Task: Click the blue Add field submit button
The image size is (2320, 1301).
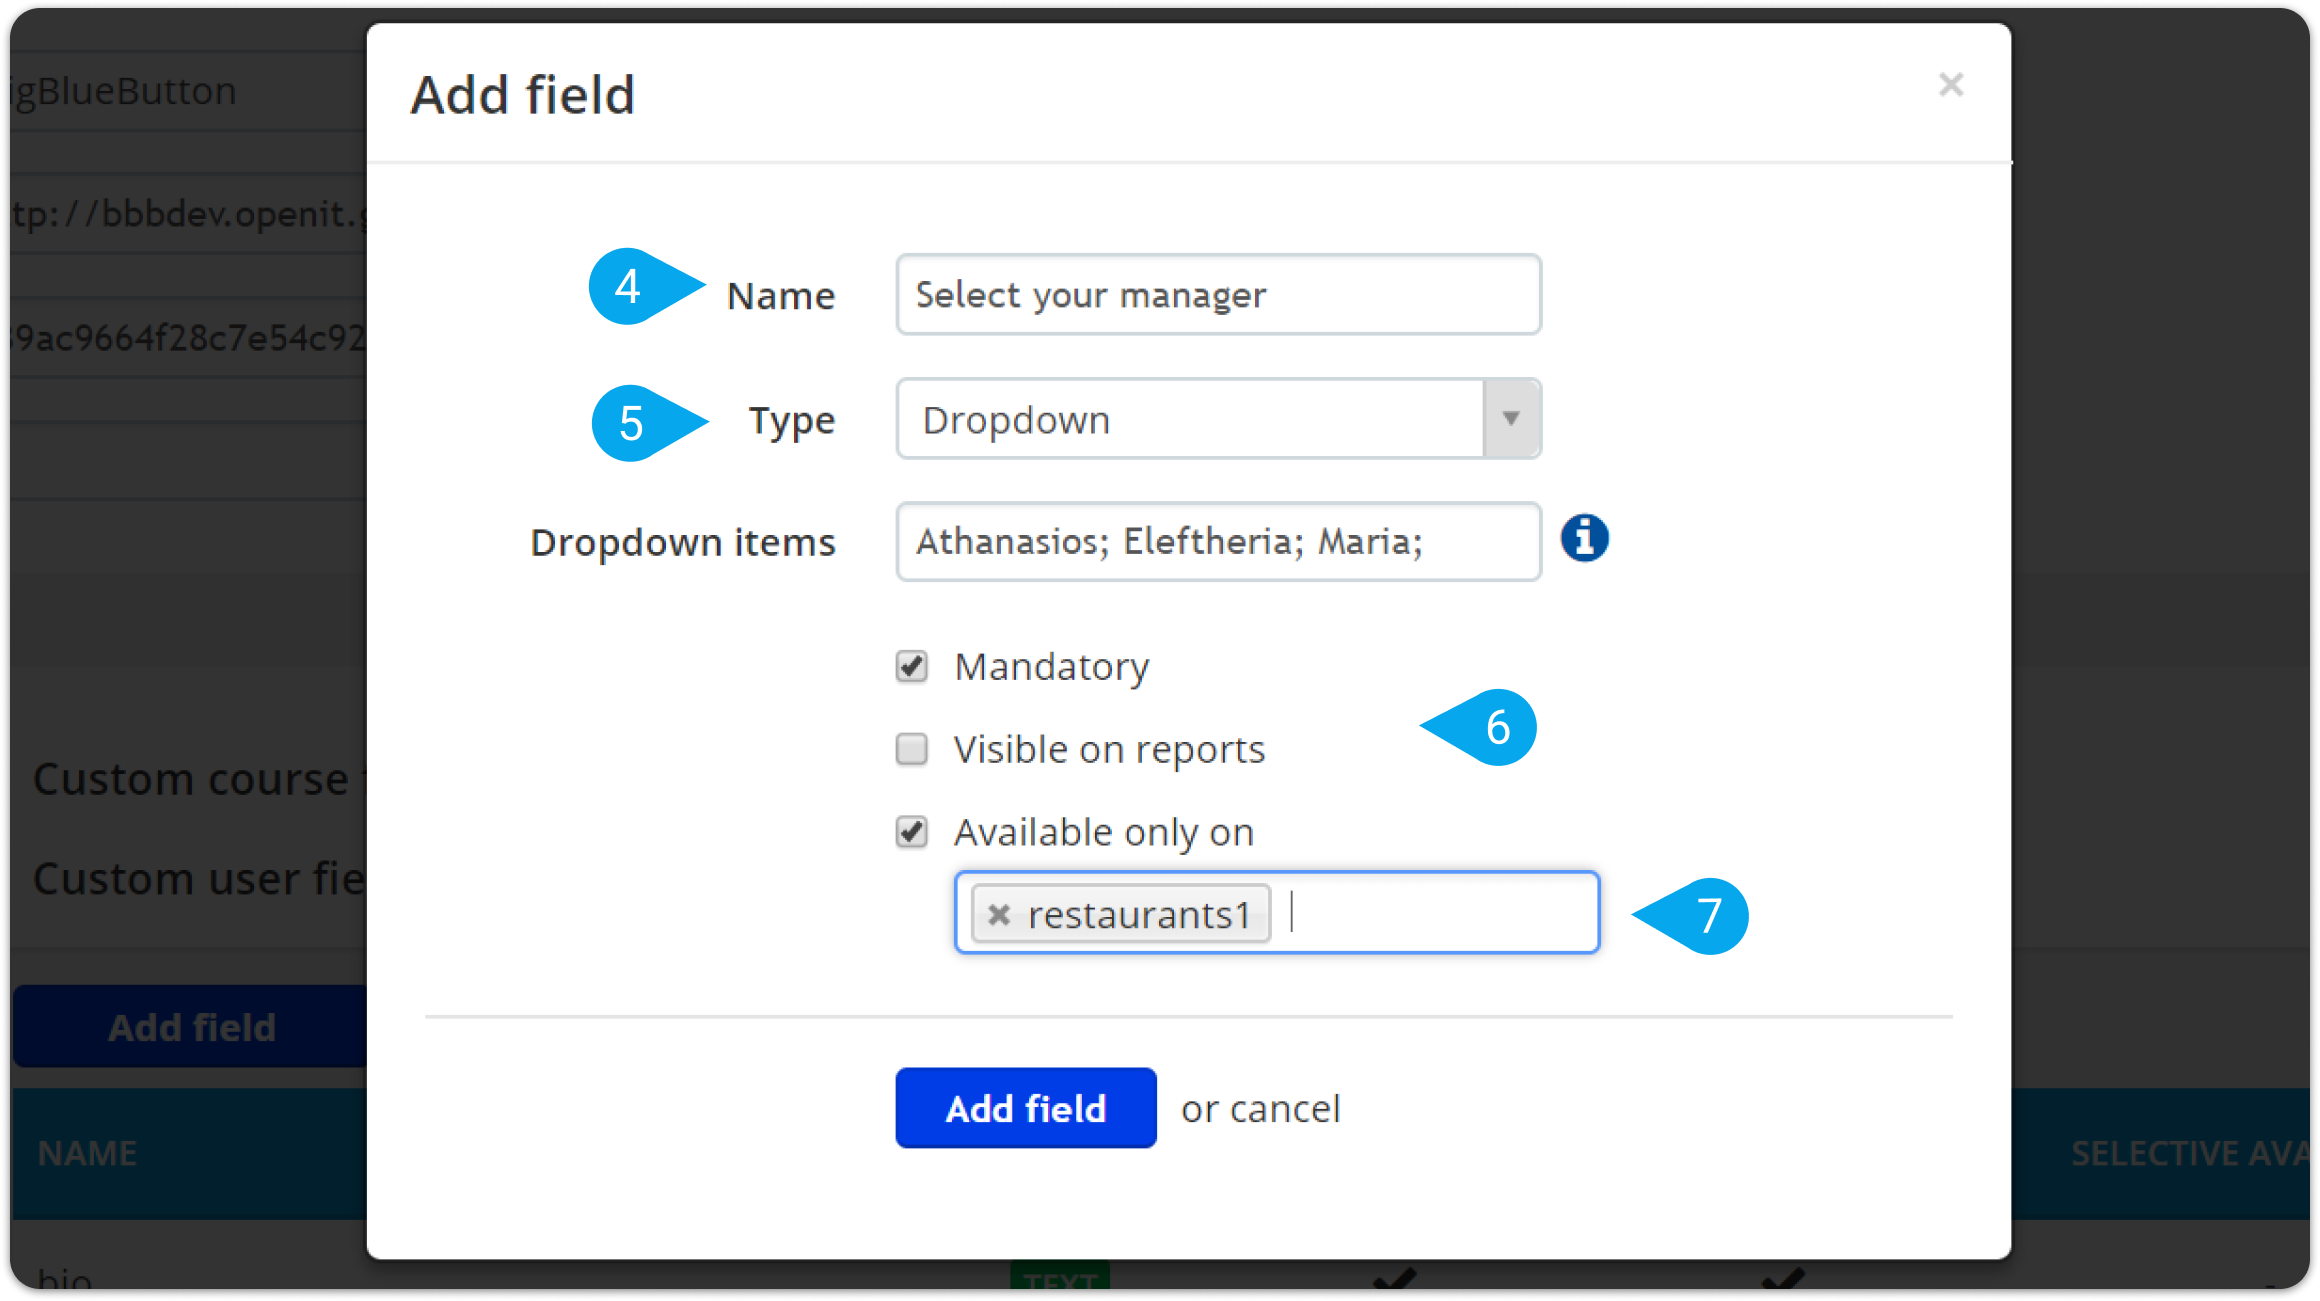Action: pyautogui.click(x=1026, y=1108)
